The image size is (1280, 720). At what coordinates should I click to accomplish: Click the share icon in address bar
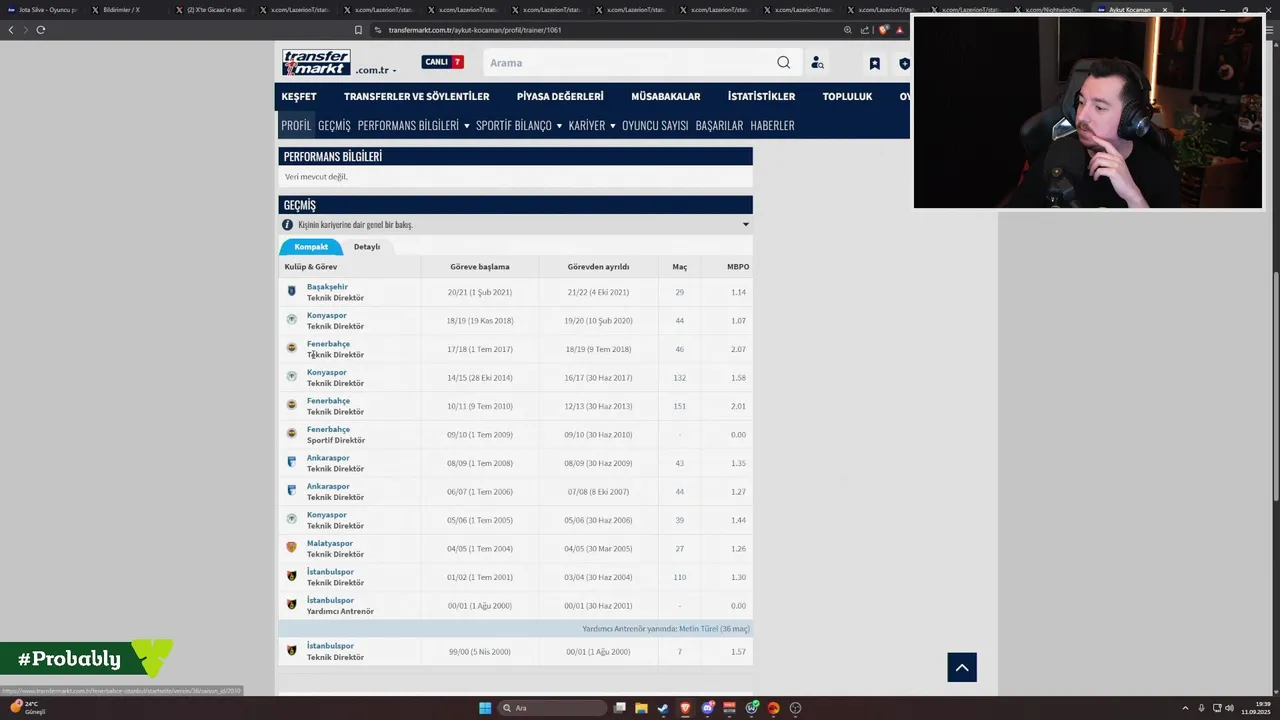click(x=865, y=30)
